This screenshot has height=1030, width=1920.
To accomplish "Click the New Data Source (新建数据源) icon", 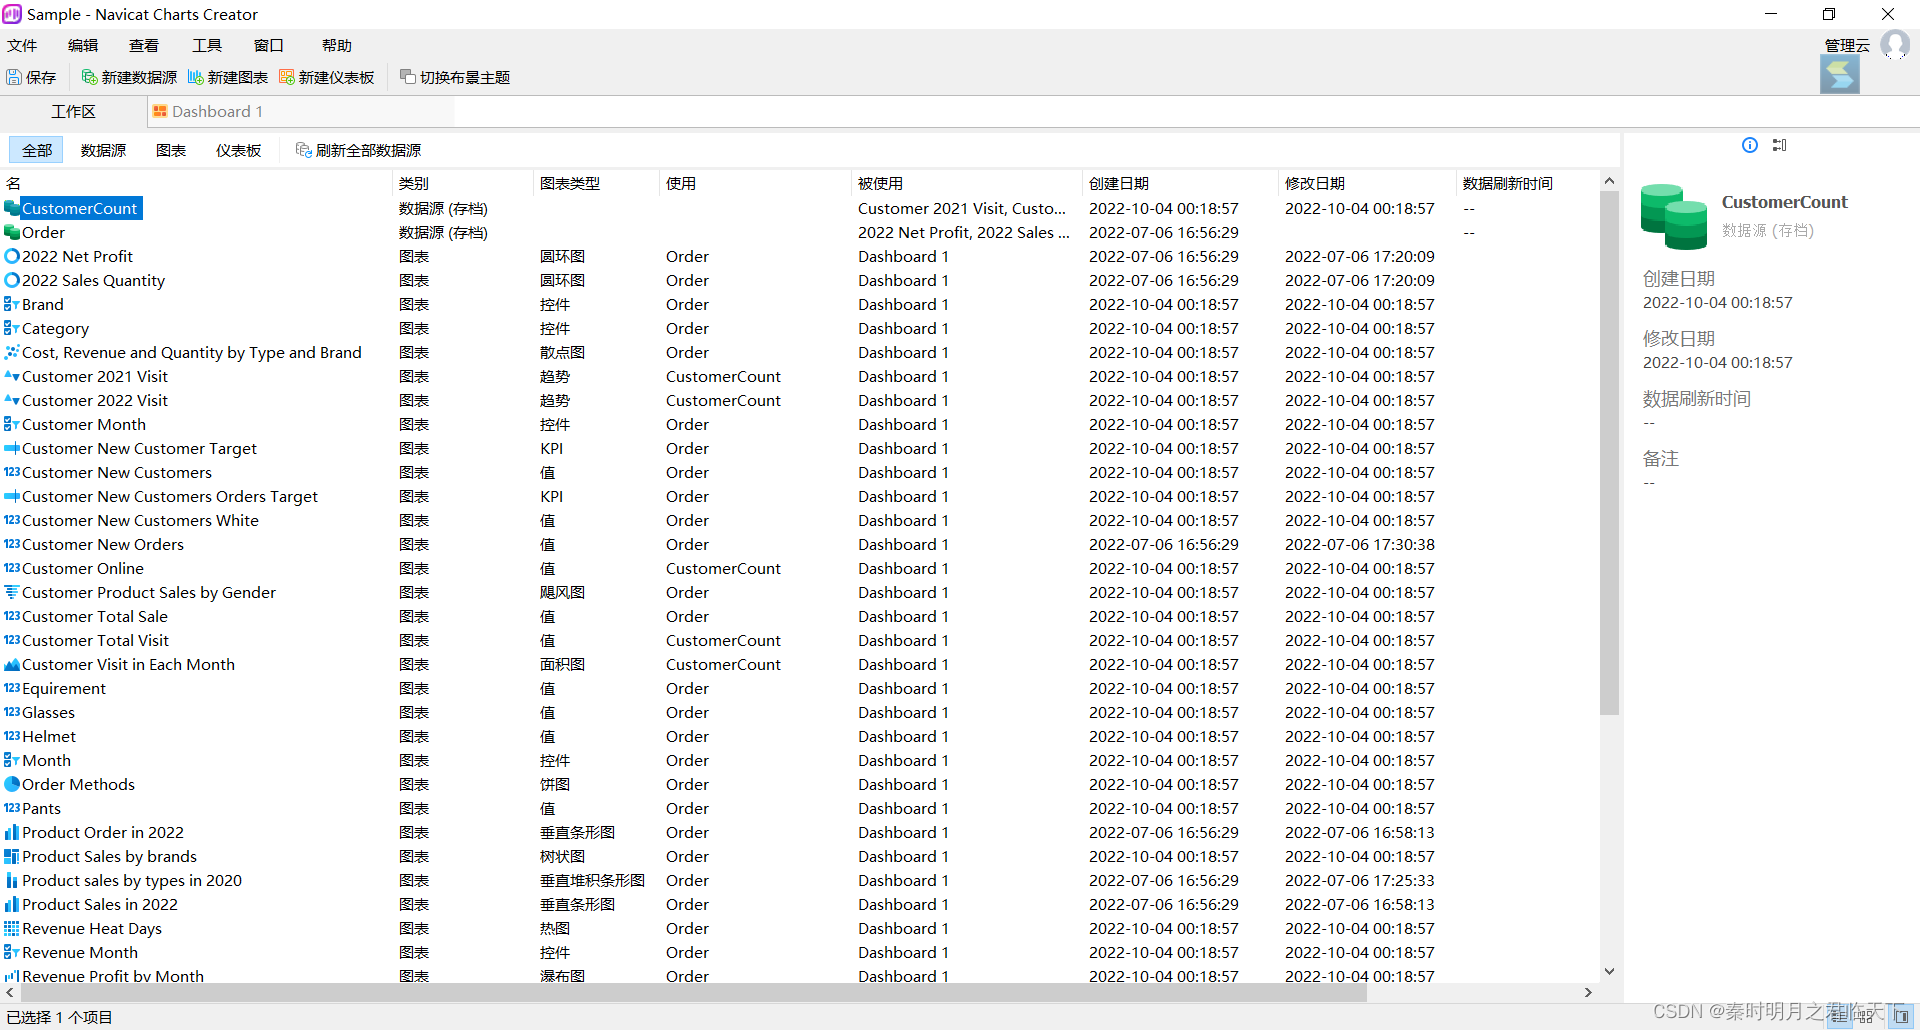I will 89,77.
